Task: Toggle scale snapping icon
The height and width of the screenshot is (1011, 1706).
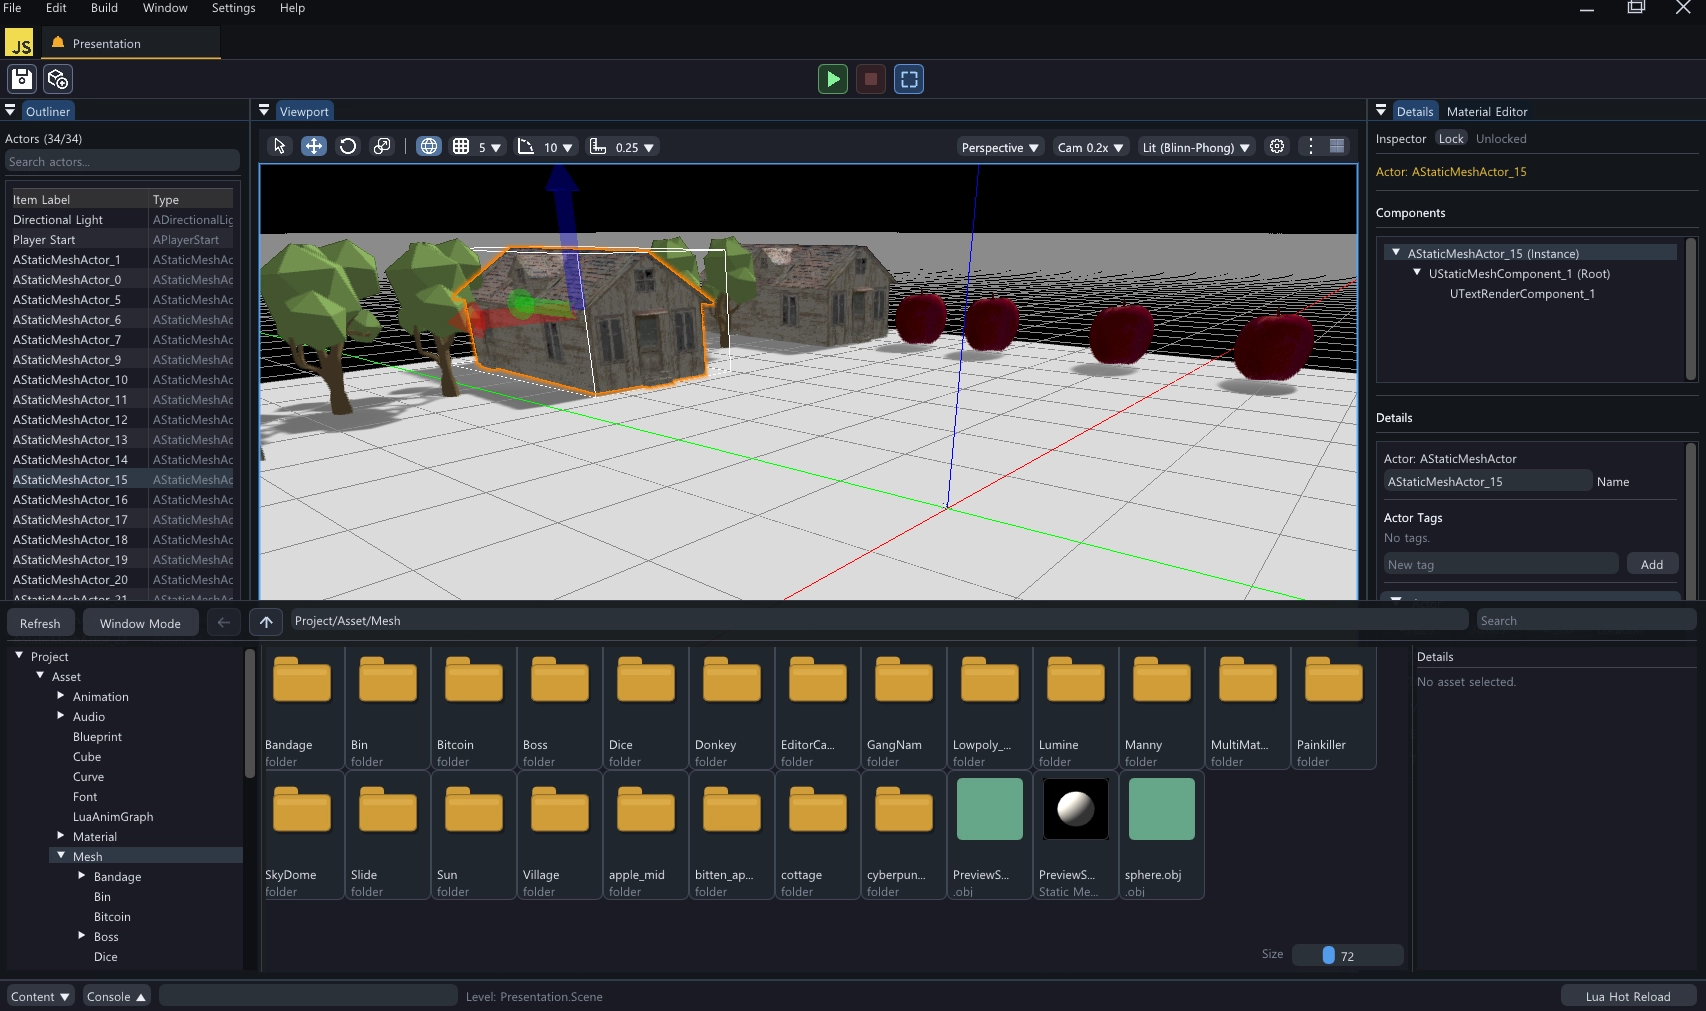Action: 598,146
